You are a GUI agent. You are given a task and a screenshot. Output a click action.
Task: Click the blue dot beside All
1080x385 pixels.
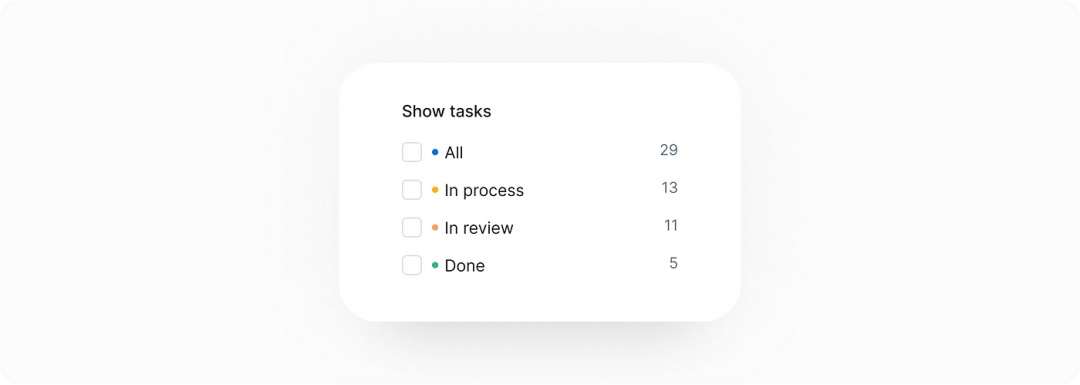[435, 152]
